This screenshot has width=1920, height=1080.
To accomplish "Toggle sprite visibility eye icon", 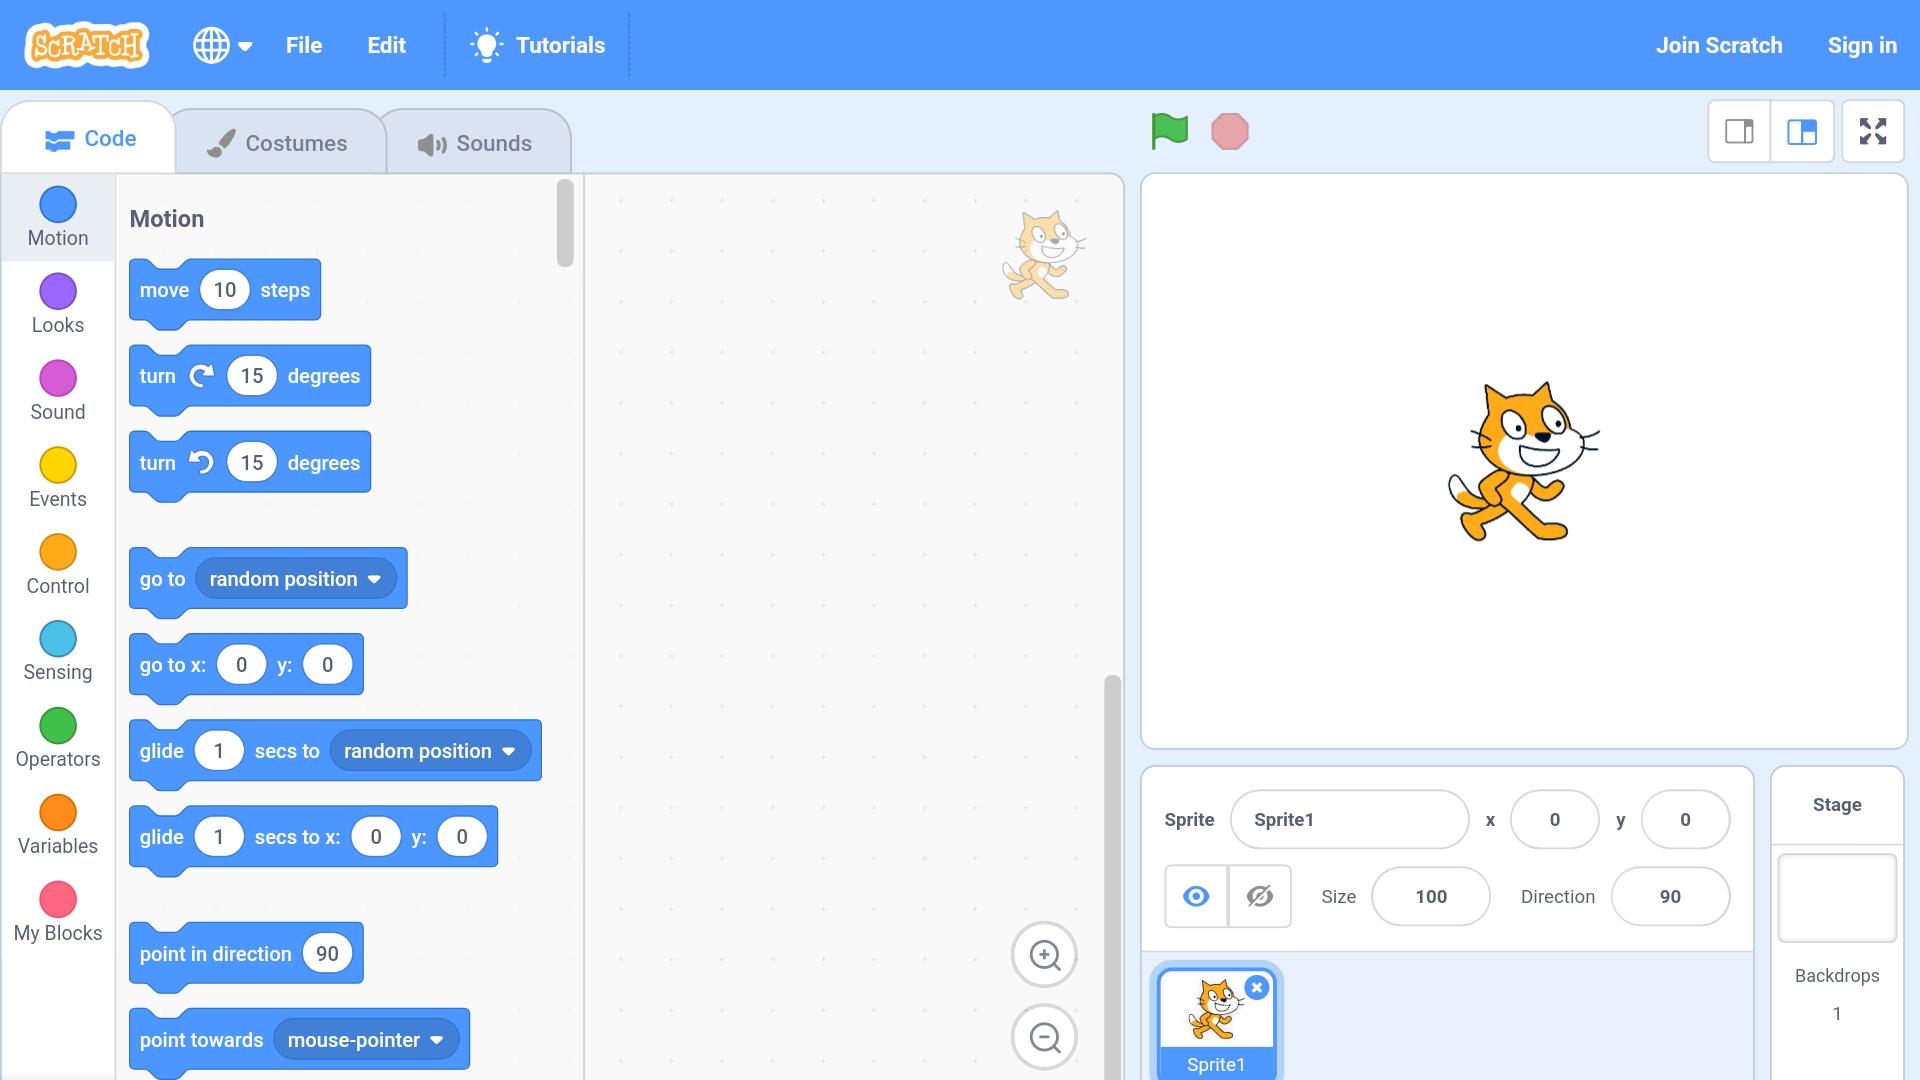I will [x=1195, y=895].
